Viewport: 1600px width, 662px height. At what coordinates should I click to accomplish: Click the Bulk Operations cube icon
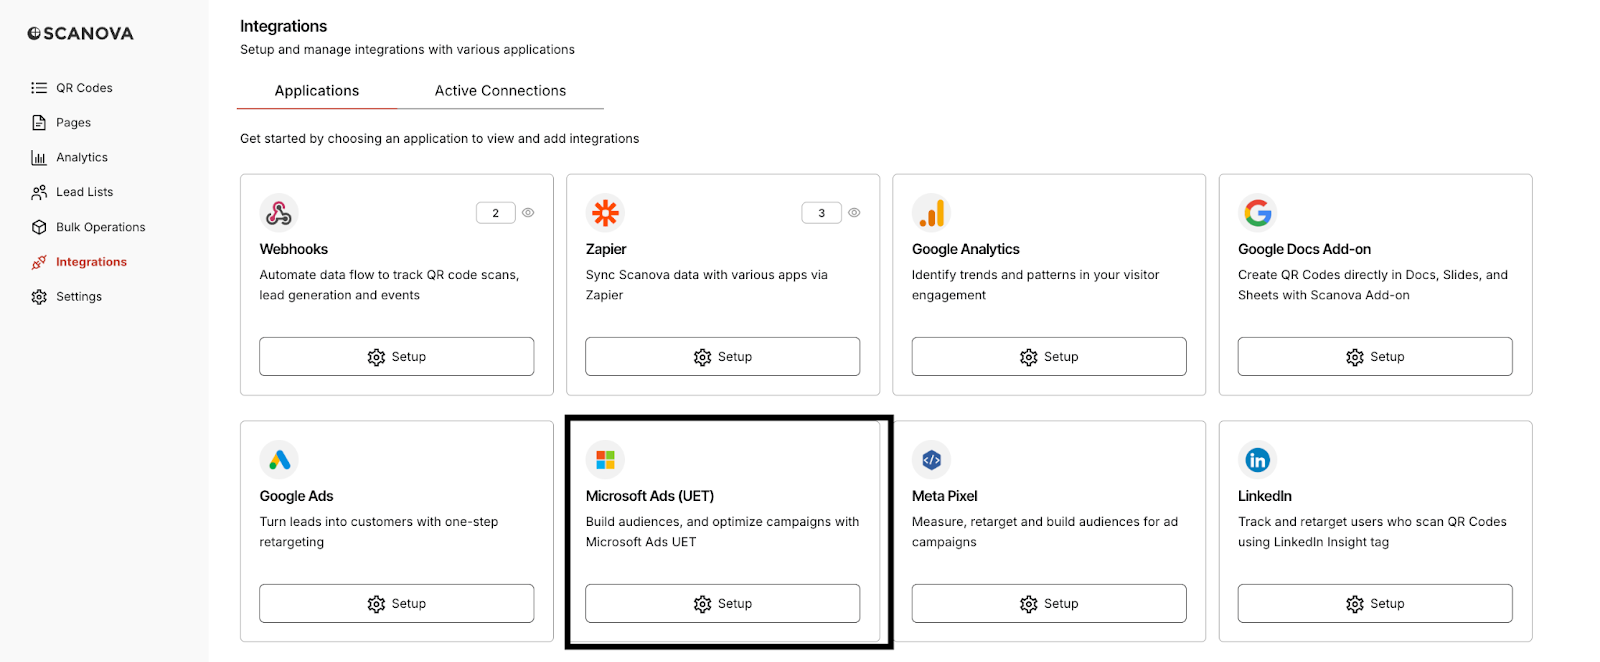coord(39,227)
